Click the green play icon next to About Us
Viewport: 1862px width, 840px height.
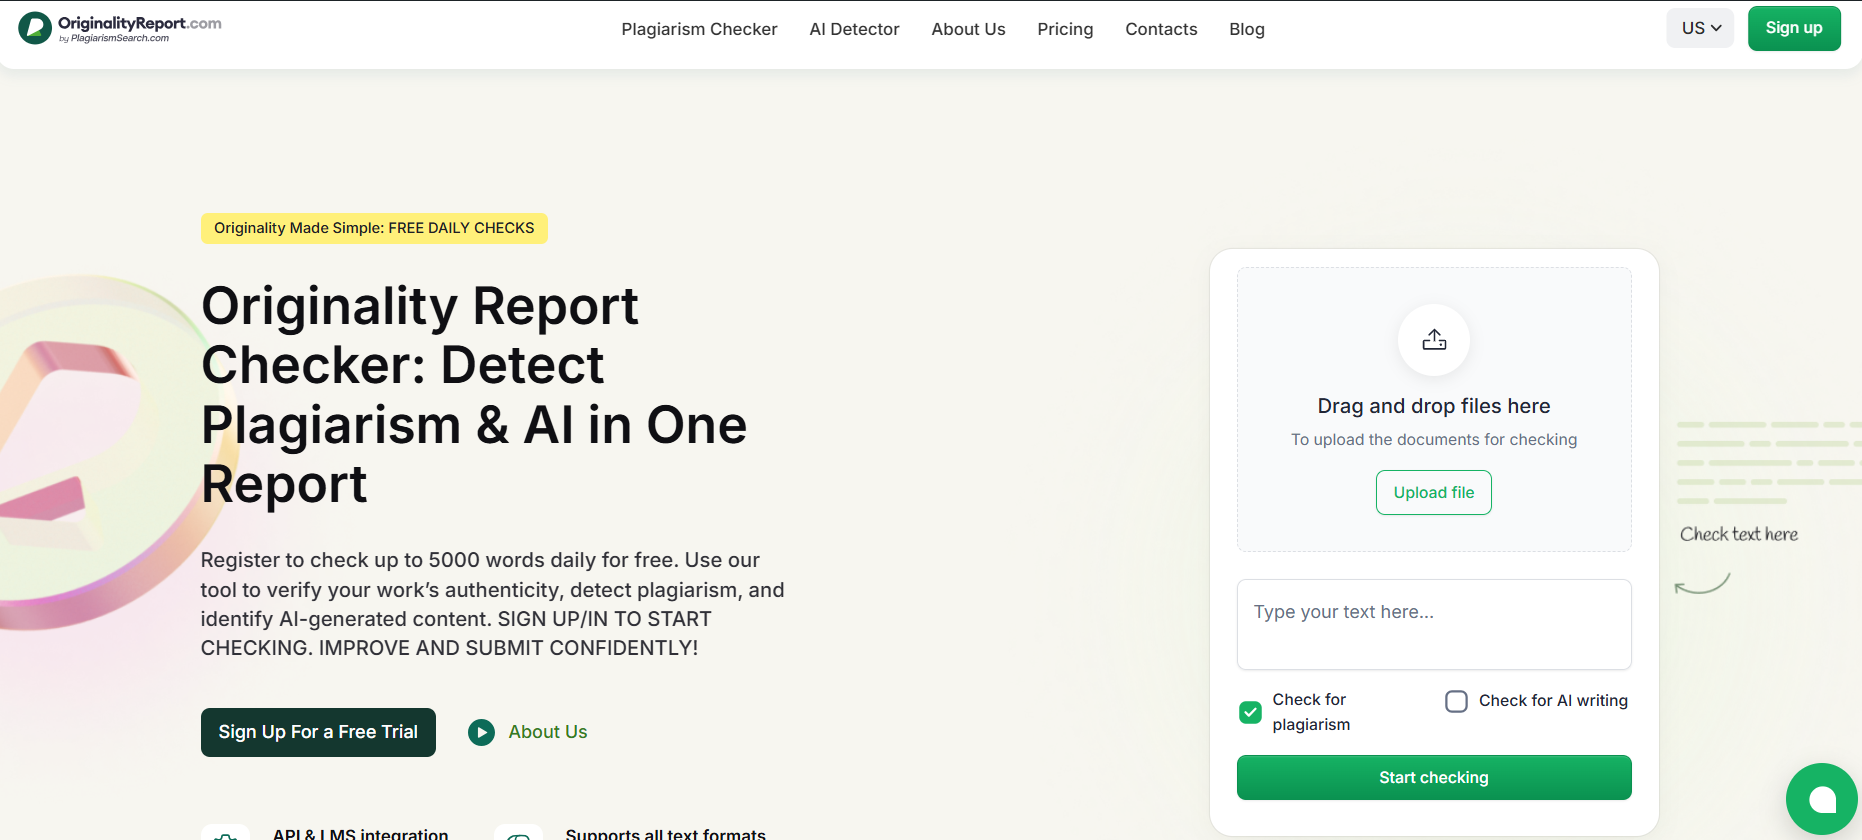coord(481,732)
